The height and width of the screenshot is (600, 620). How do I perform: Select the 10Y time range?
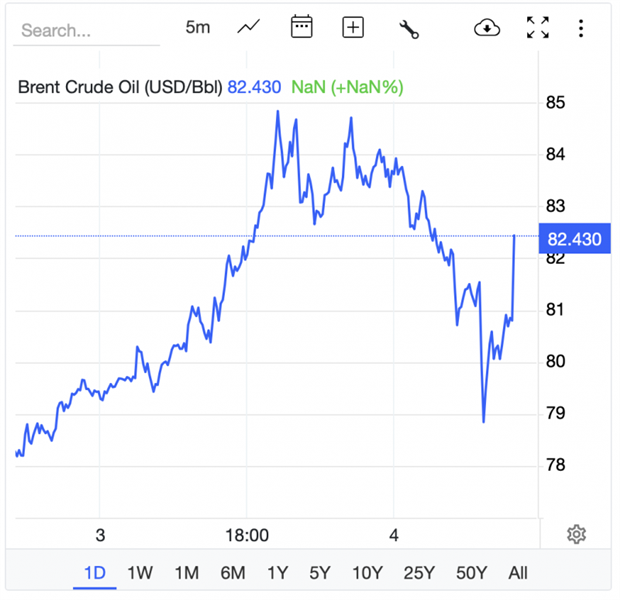367,573
